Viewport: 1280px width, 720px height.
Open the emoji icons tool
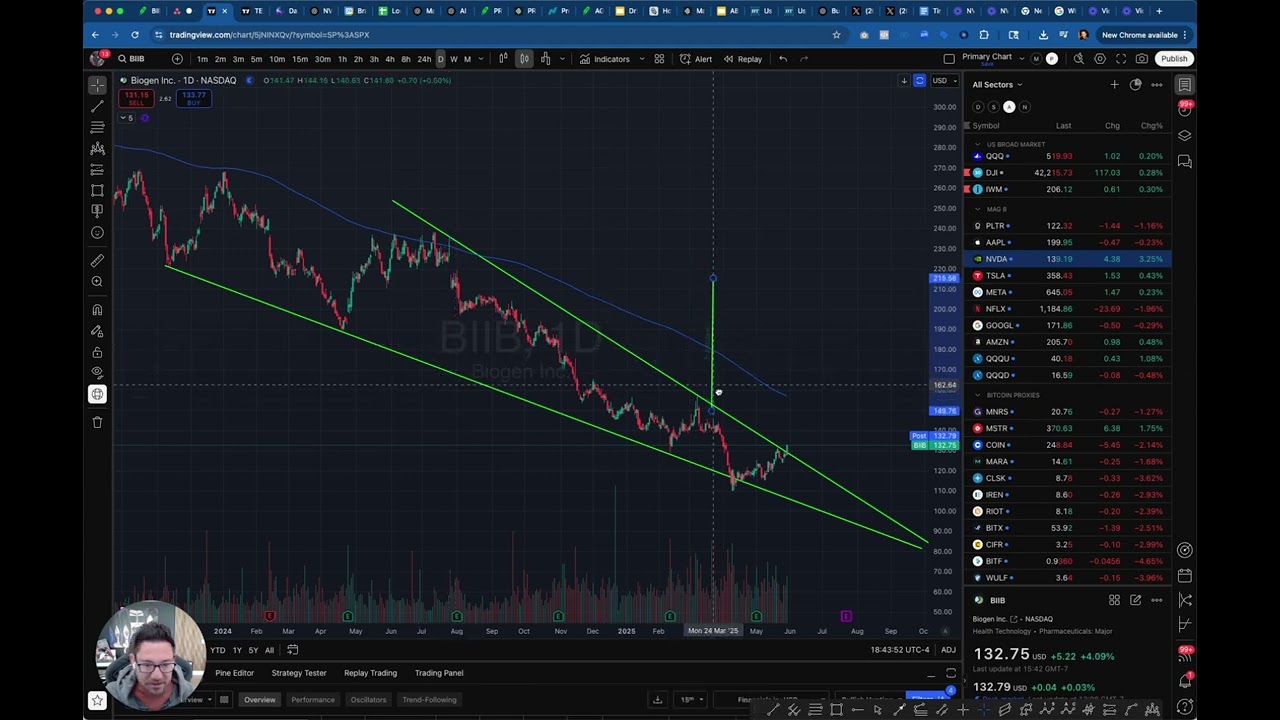pos(97,232)
